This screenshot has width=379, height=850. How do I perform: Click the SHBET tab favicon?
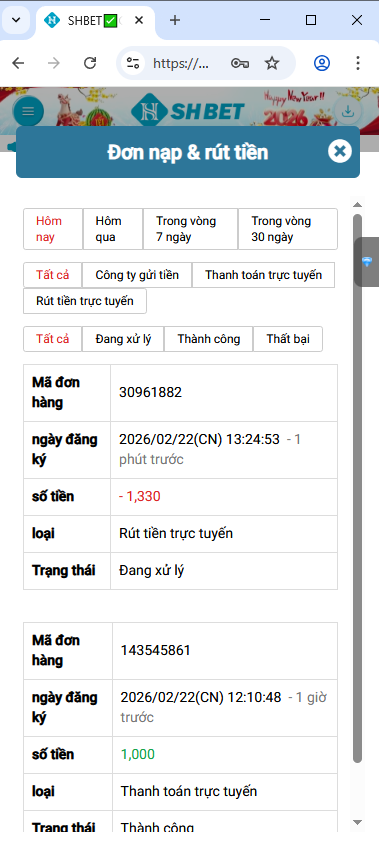pyautogui.click(x=52, y=21)
